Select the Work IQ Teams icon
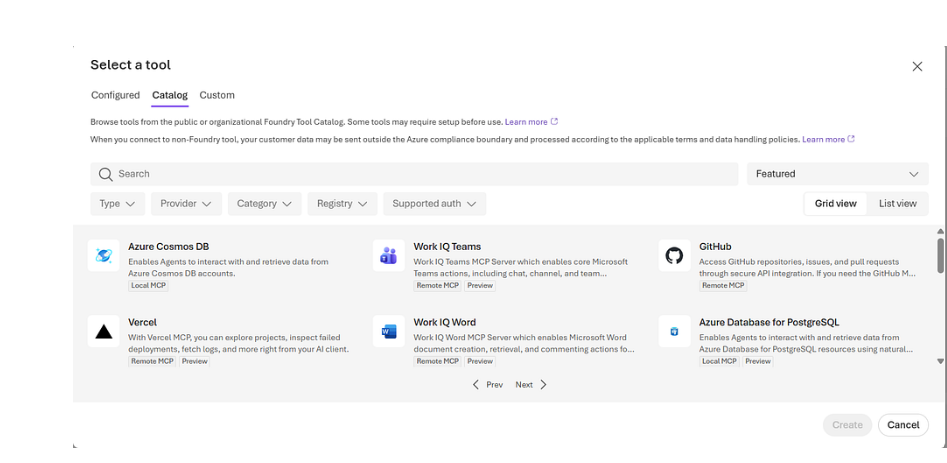The height and width of the screenshot is (463, 947). point(388,255)
